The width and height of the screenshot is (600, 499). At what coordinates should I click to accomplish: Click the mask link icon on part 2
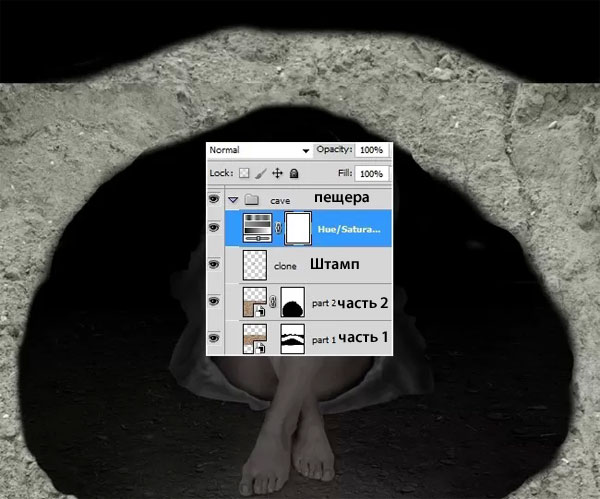[274, 302]
